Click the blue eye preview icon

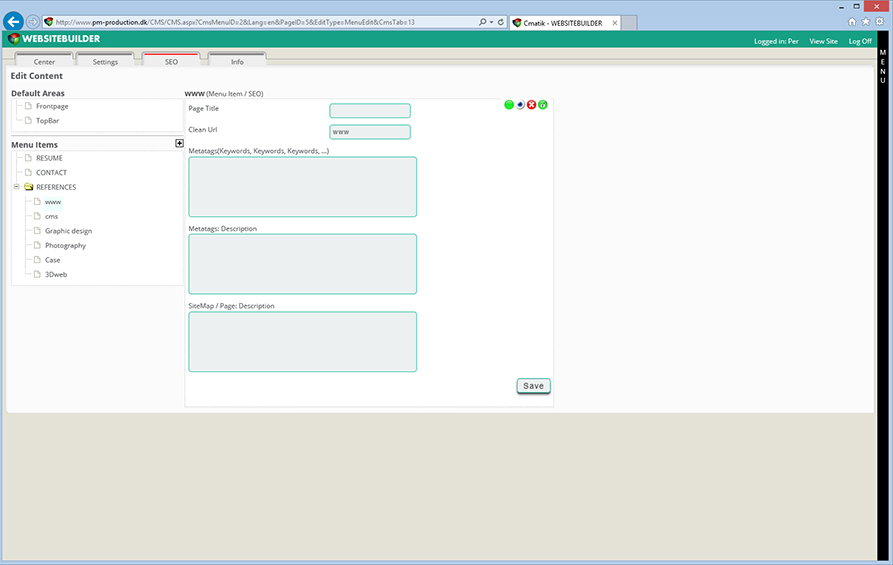[x=520, y=104]
